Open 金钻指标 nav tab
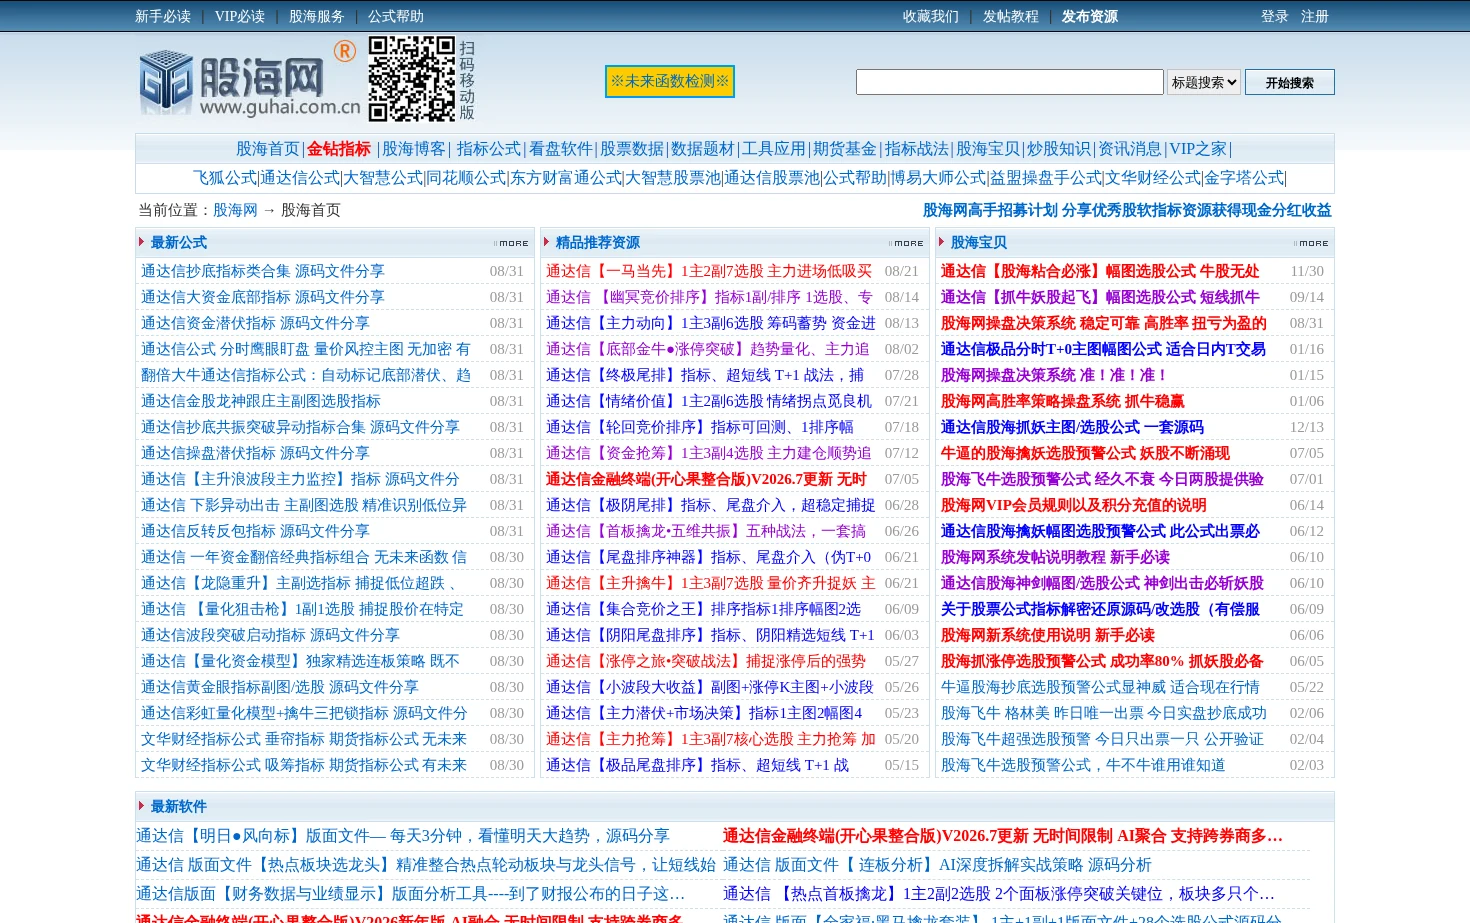The height and width of the screenshot is (923, 1470). coord(339,149)
